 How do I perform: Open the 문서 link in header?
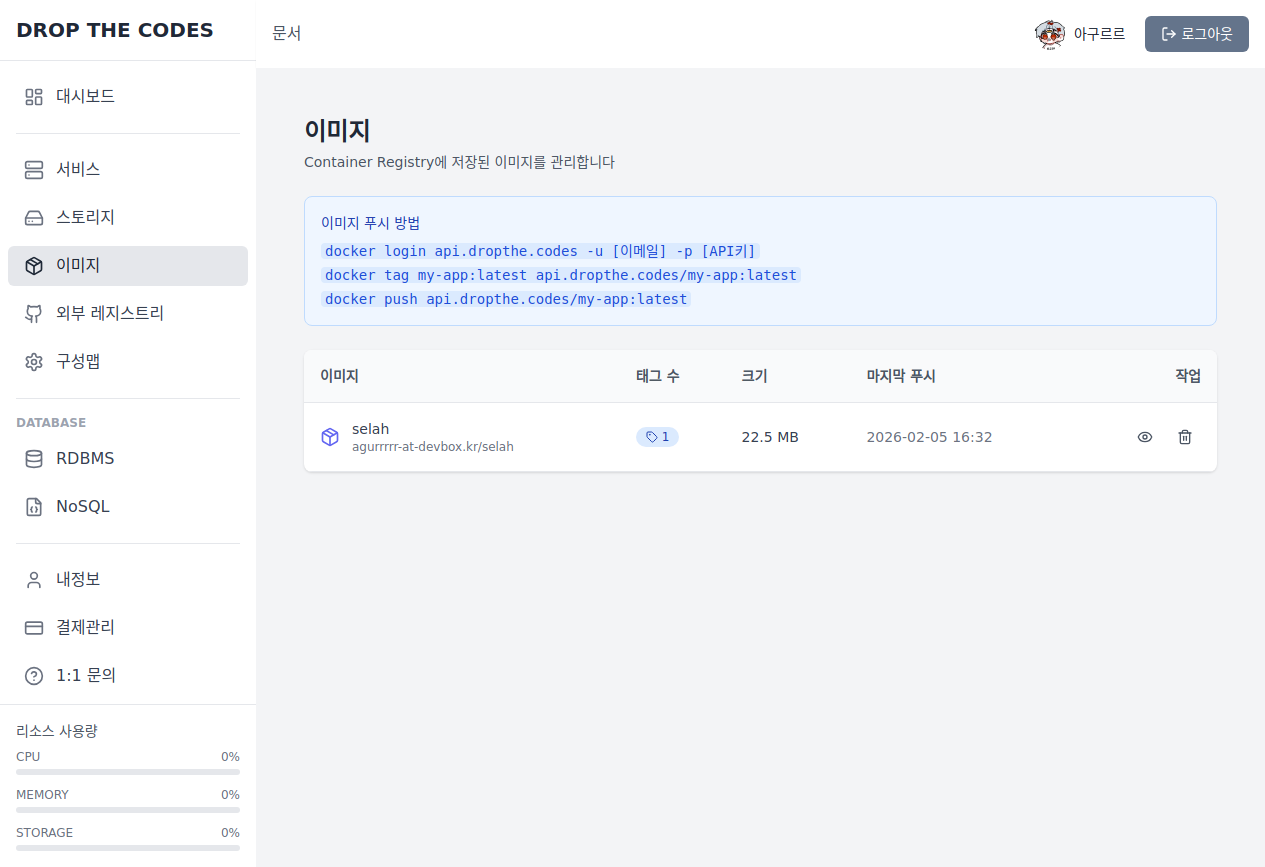[x=287, y=33]
